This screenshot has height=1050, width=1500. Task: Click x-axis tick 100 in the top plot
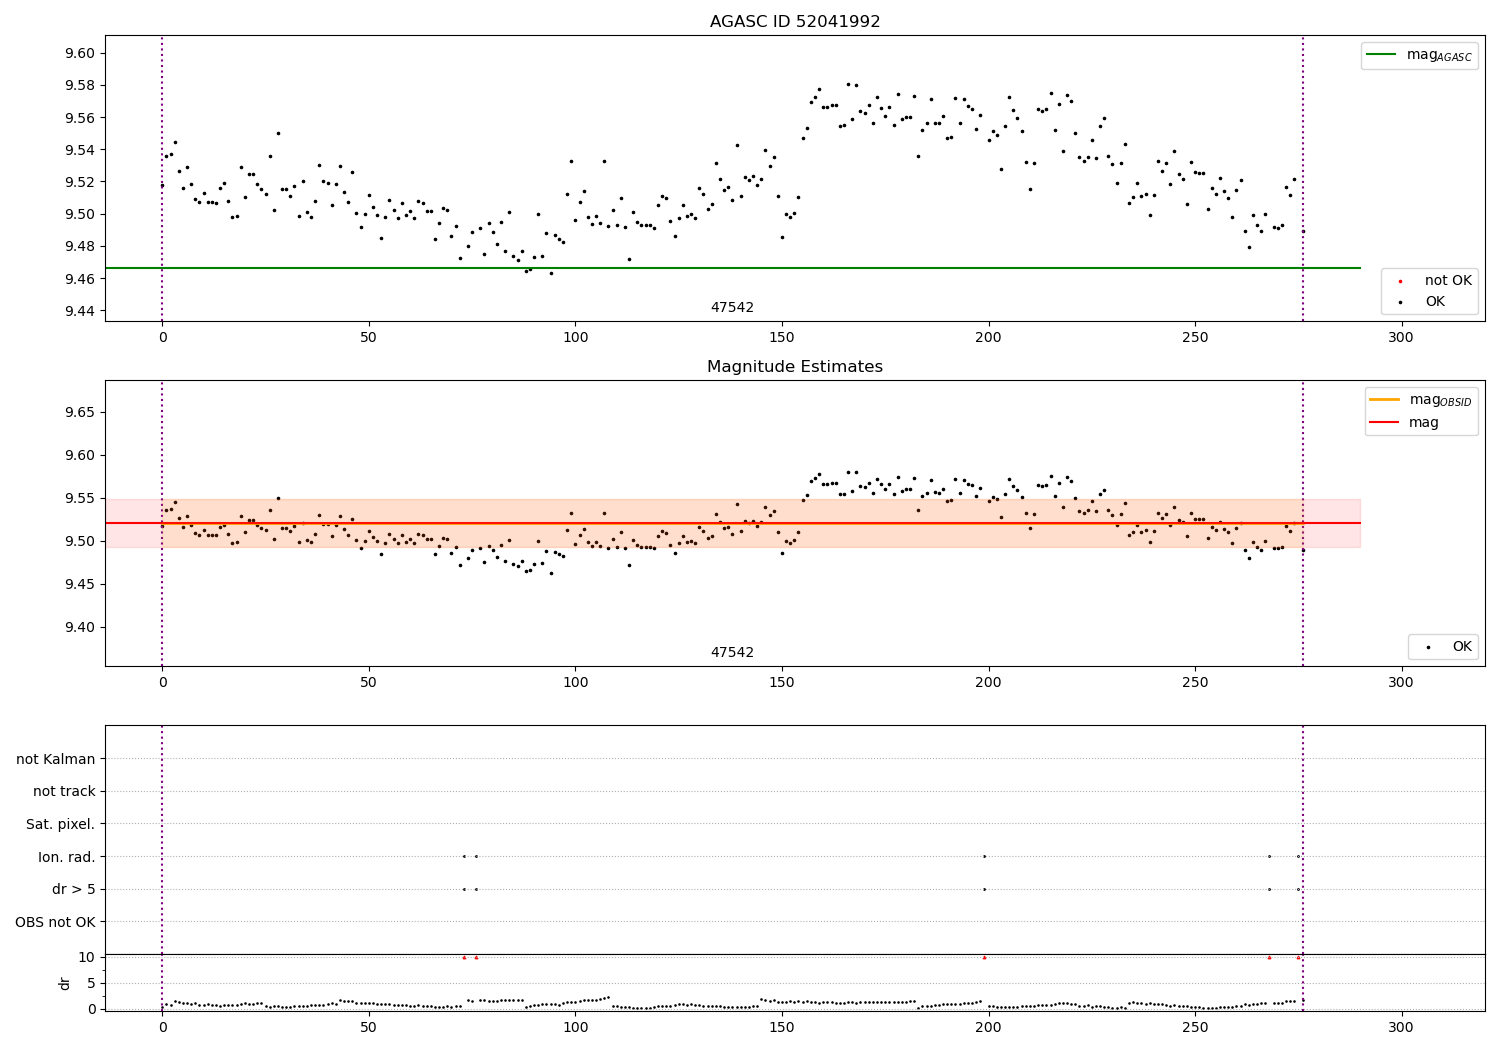point(575,337)
